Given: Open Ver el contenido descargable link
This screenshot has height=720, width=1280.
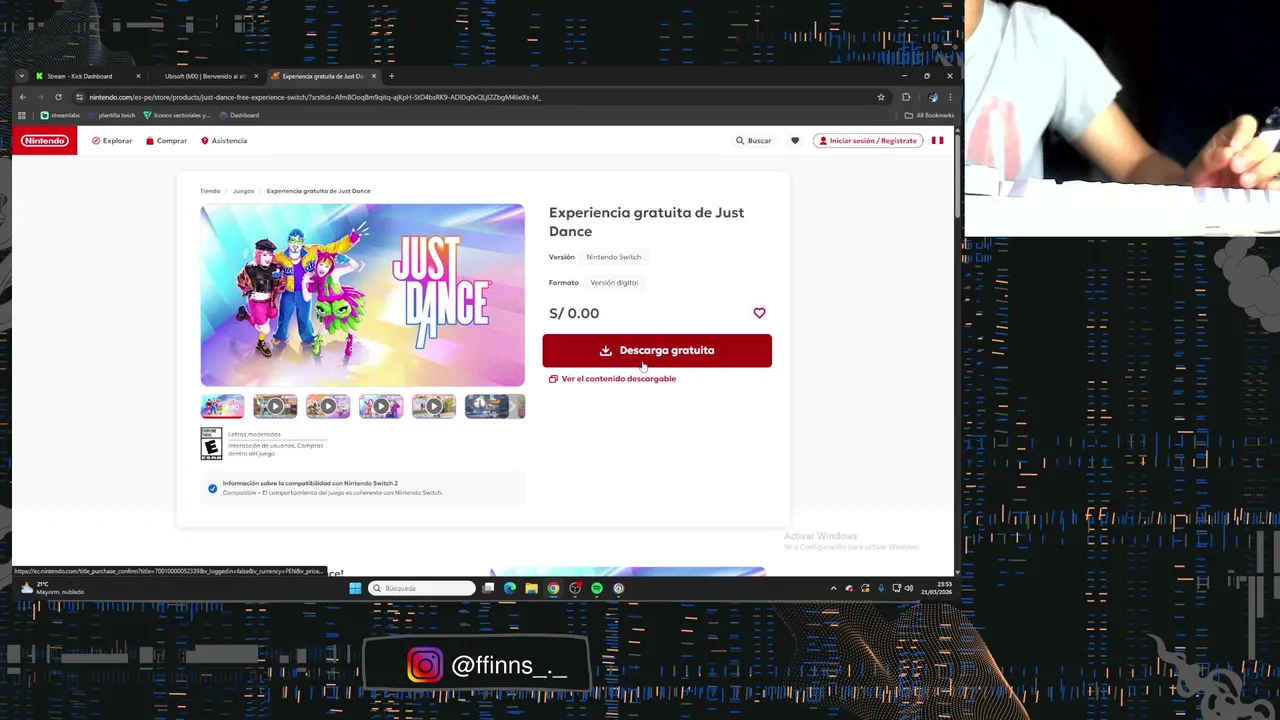Looking at the screenshot, I should point(612,379).
